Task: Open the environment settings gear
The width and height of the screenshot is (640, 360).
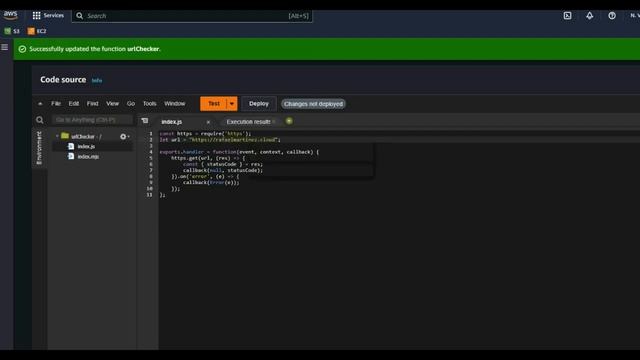Action: (x=124, y=137)
